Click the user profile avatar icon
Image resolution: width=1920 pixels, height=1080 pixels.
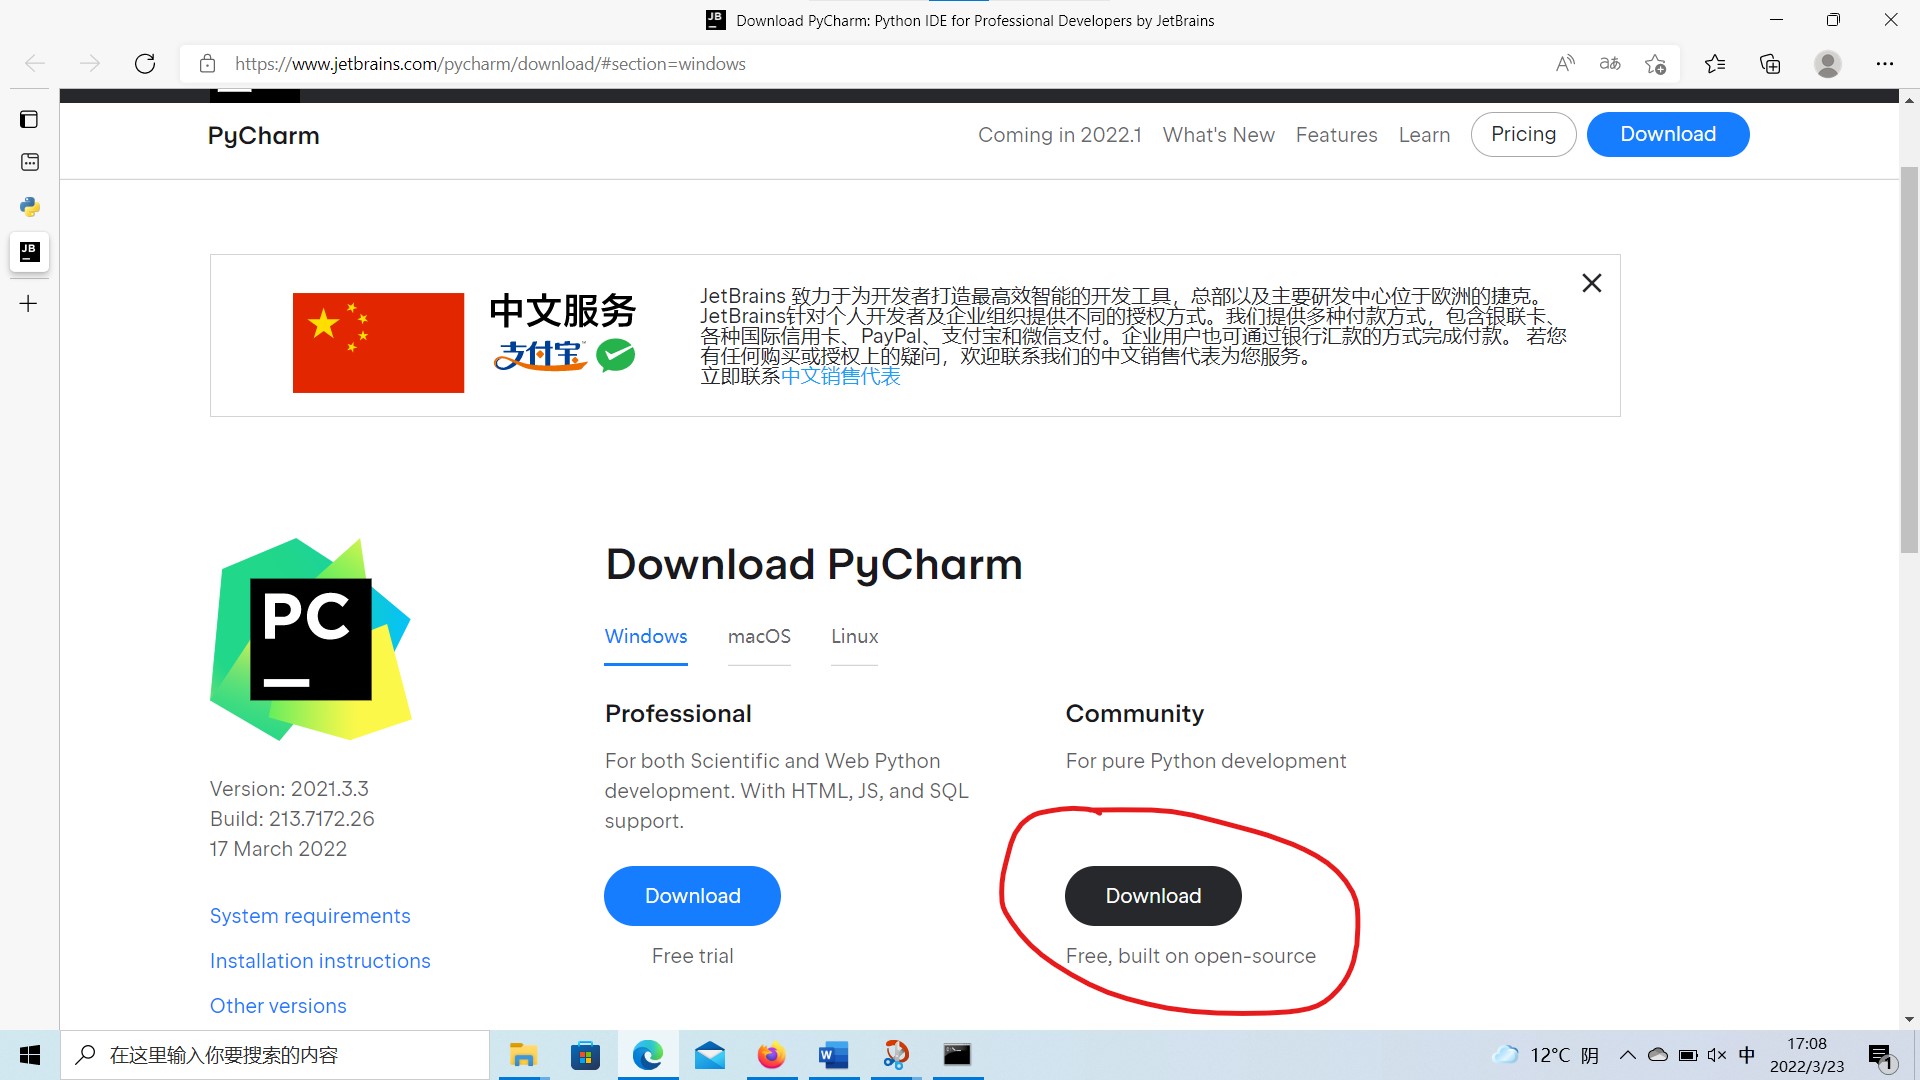(1828, 64)
